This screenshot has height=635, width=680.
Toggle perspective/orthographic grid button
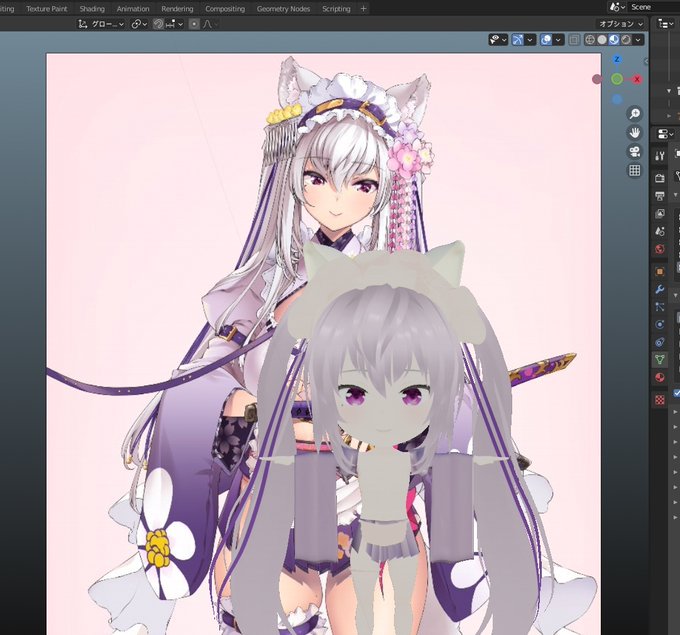click(x=634, y=170)
